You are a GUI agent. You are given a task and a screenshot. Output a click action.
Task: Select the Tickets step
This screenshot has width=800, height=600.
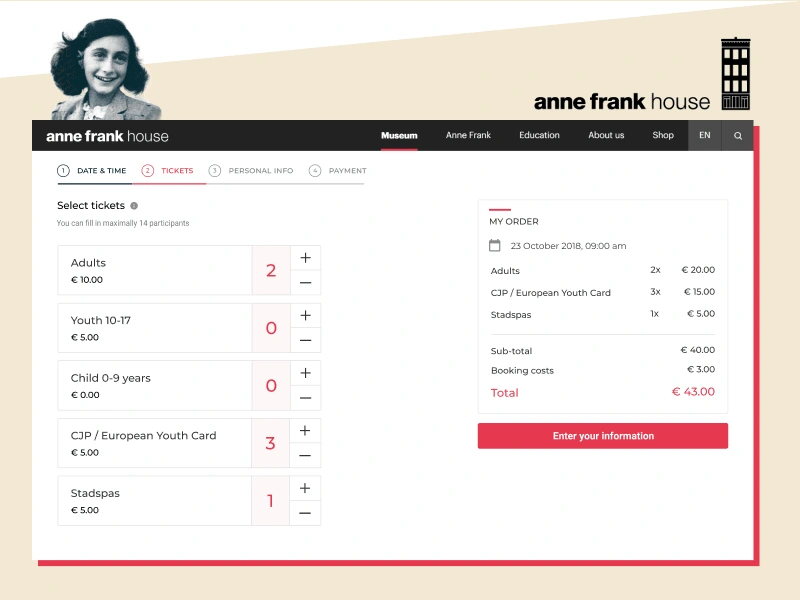[167, 170]
